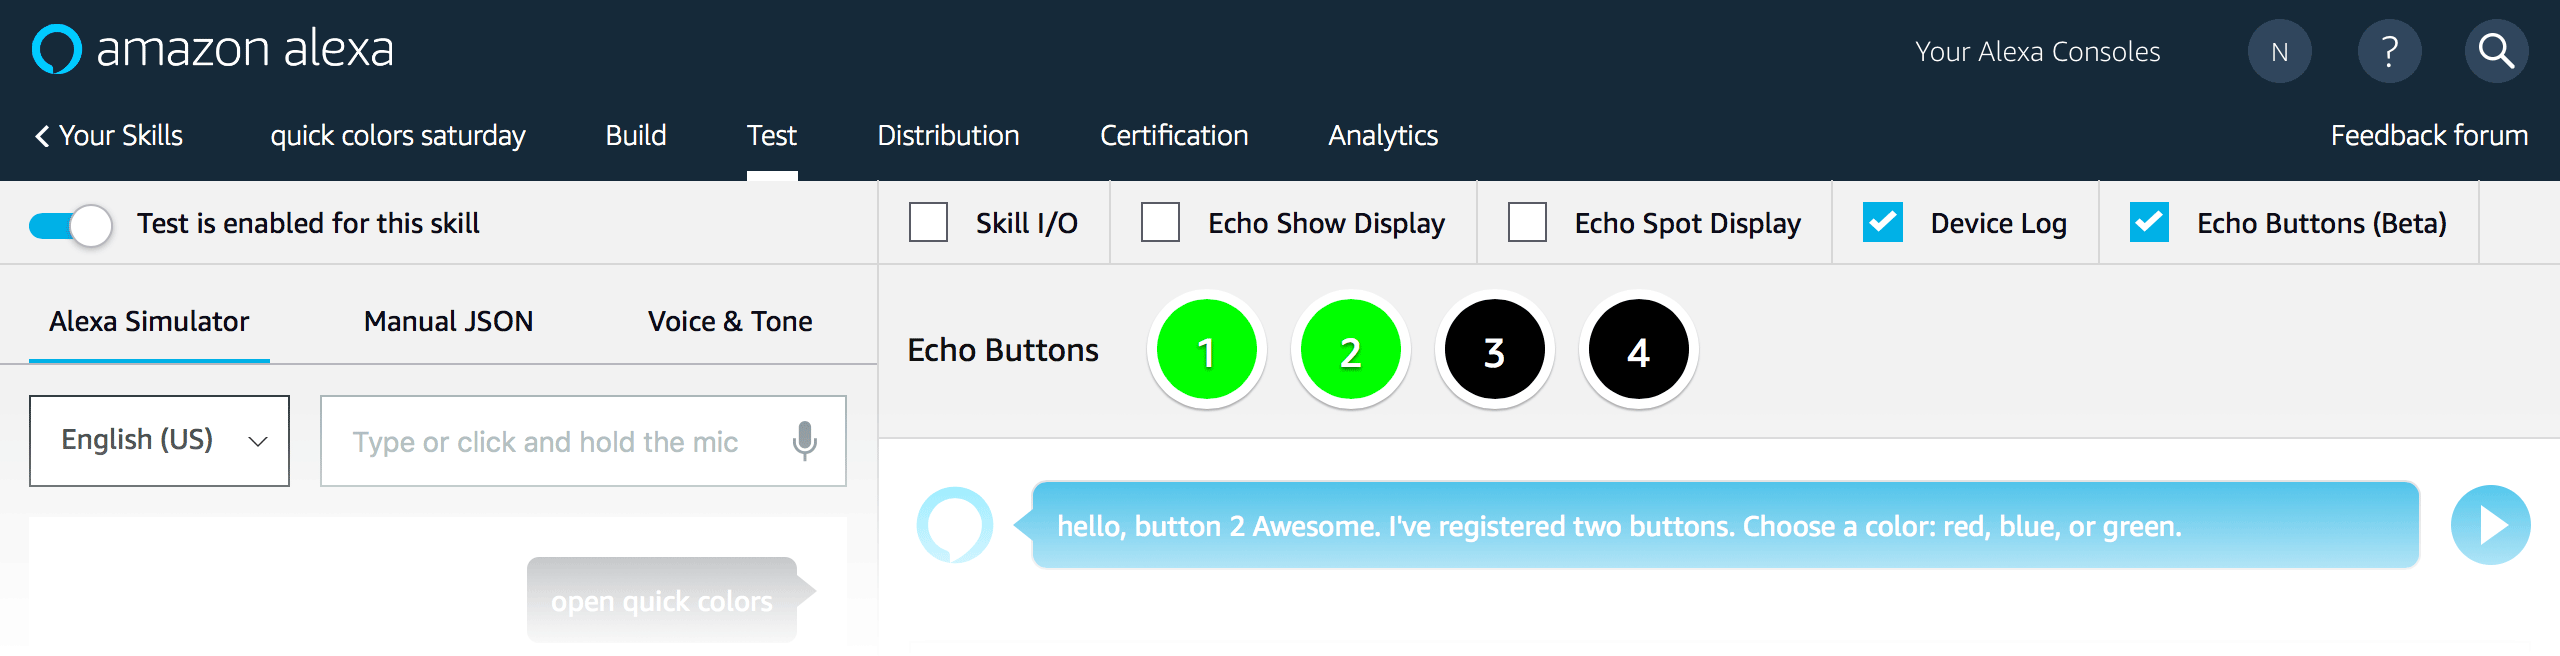Viewport: 2560px width, 656px height.
Task: Uncheck the Device Log checkbox
Action: pos(1882,222)
